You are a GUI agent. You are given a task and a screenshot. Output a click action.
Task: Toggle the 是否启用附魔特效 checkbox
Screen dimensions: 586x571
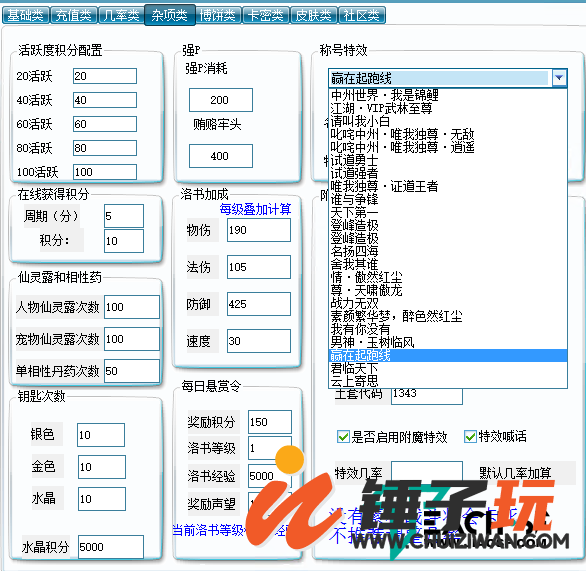point(343,436)
